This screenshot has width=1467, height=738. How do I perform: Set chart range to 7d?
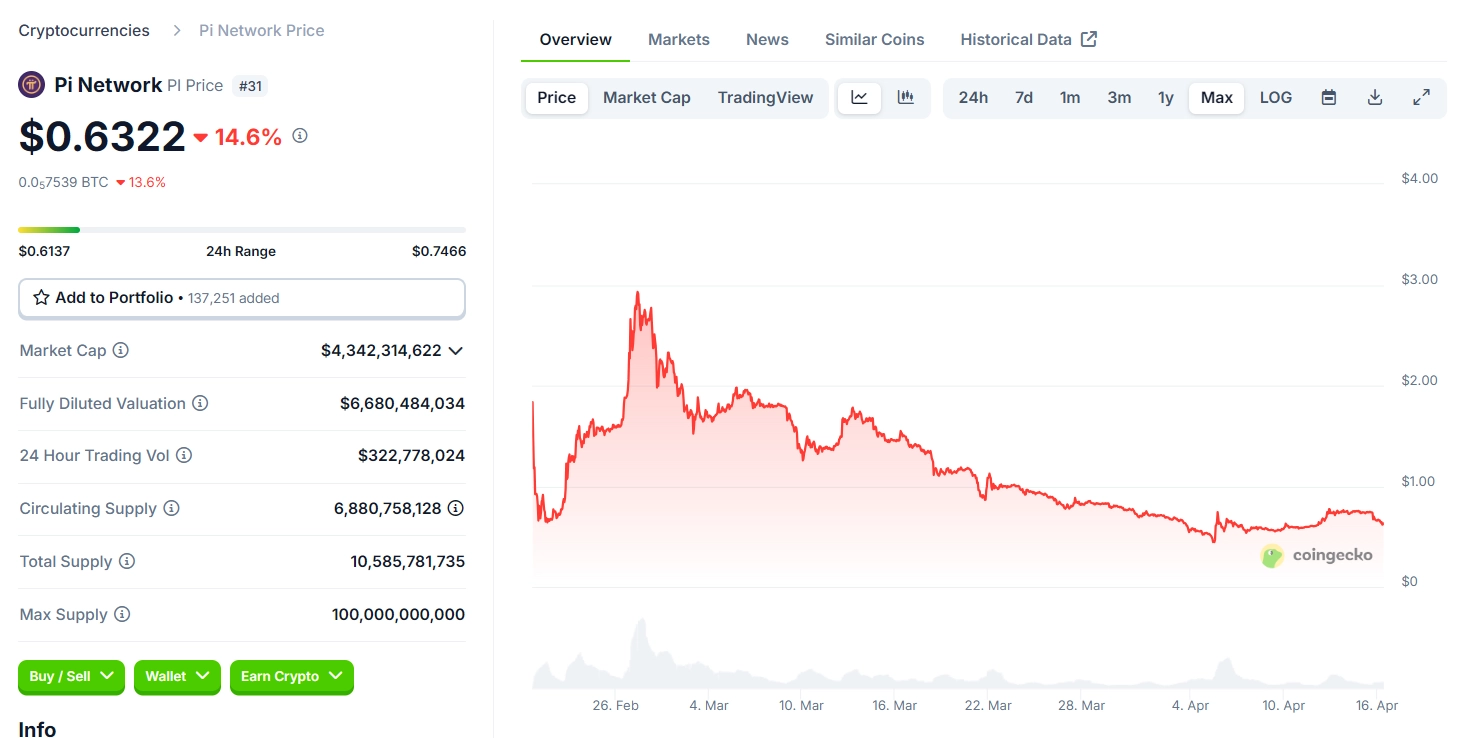[x=1024, y=98]
